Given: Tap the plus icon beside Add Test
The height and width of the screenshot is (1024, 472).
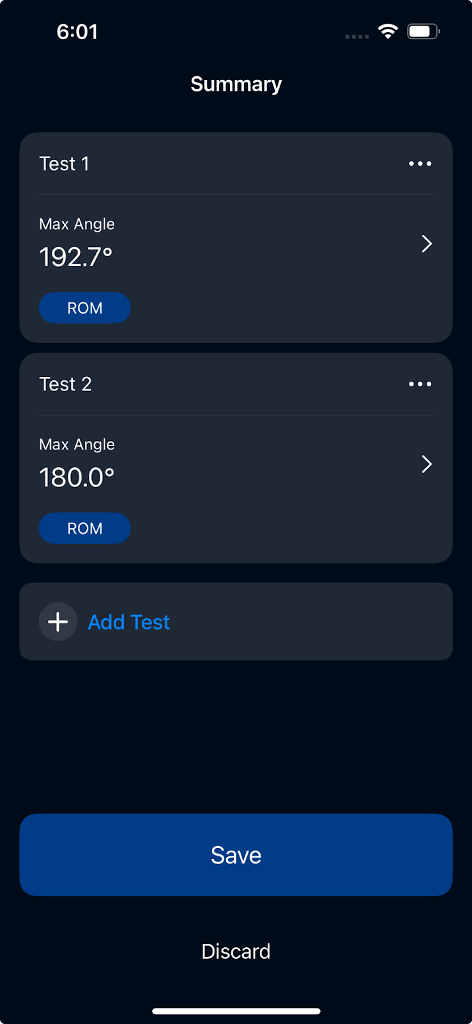Looking at the screenshot, I should [x=58, y=622].
